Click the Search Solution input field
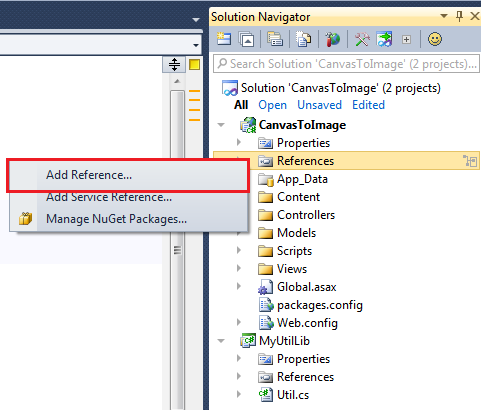This screenshot has height=410, width=481. click(346, 64)
